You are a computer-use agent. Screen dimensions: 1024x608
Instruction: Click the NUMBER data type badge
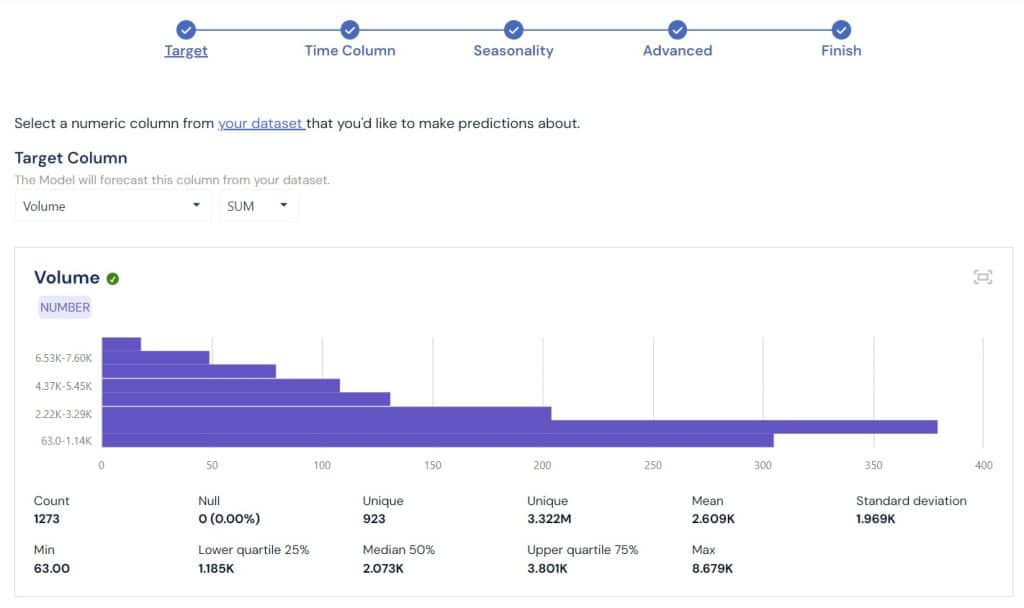(64, 307)
